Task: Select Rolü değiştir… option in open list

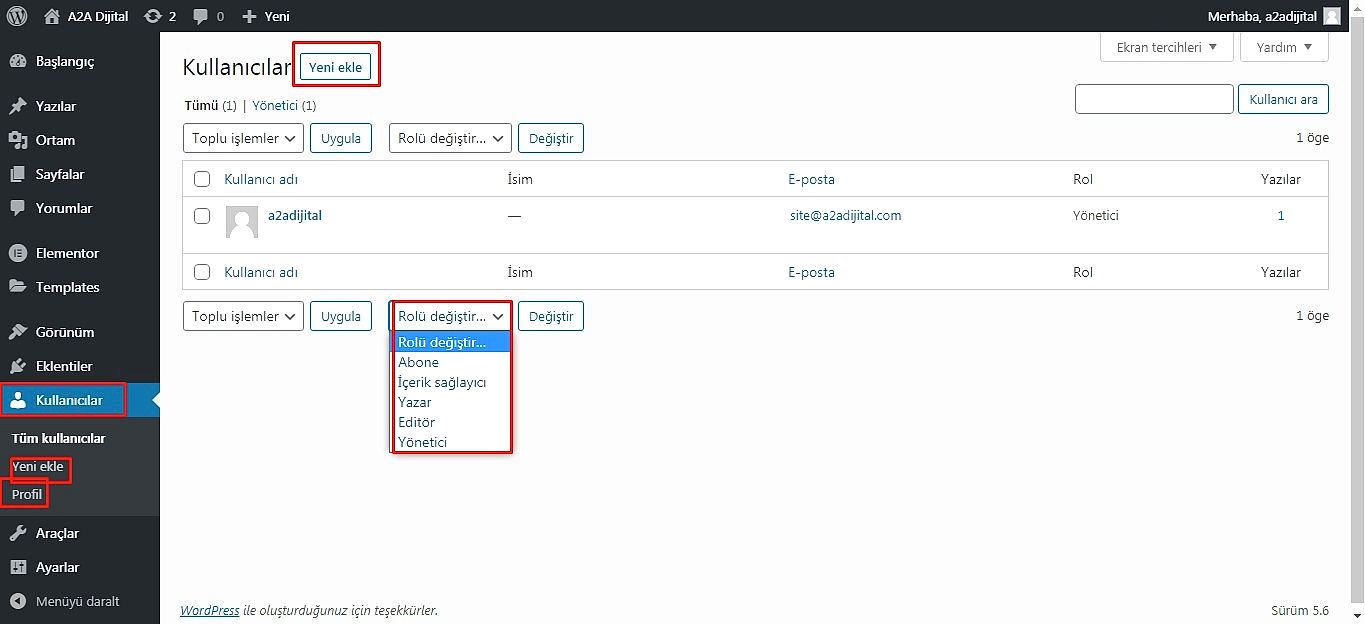Action: 450,342
